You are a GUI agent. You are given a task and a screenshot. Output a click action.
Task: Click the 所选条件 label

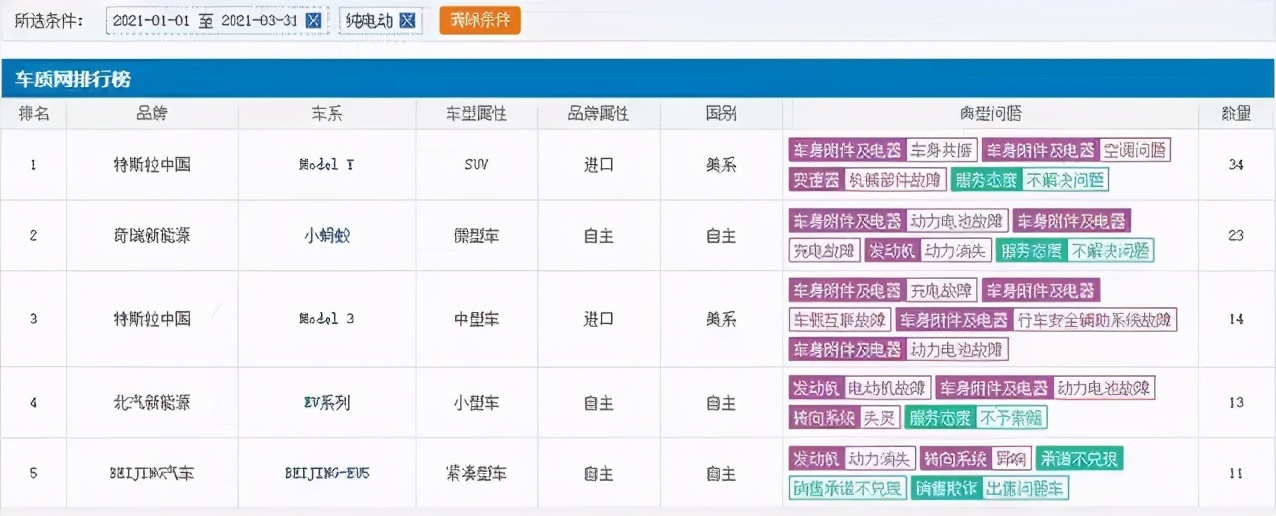tap(49, 21)
